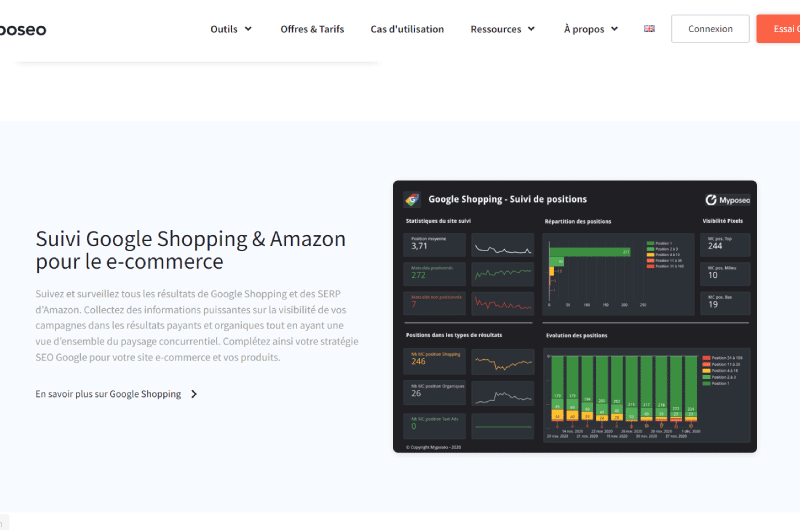Viewport: 800px width, 530px height.
Task: Click the 244 Visibilité Pixels Top card
Action: [725, 245]
